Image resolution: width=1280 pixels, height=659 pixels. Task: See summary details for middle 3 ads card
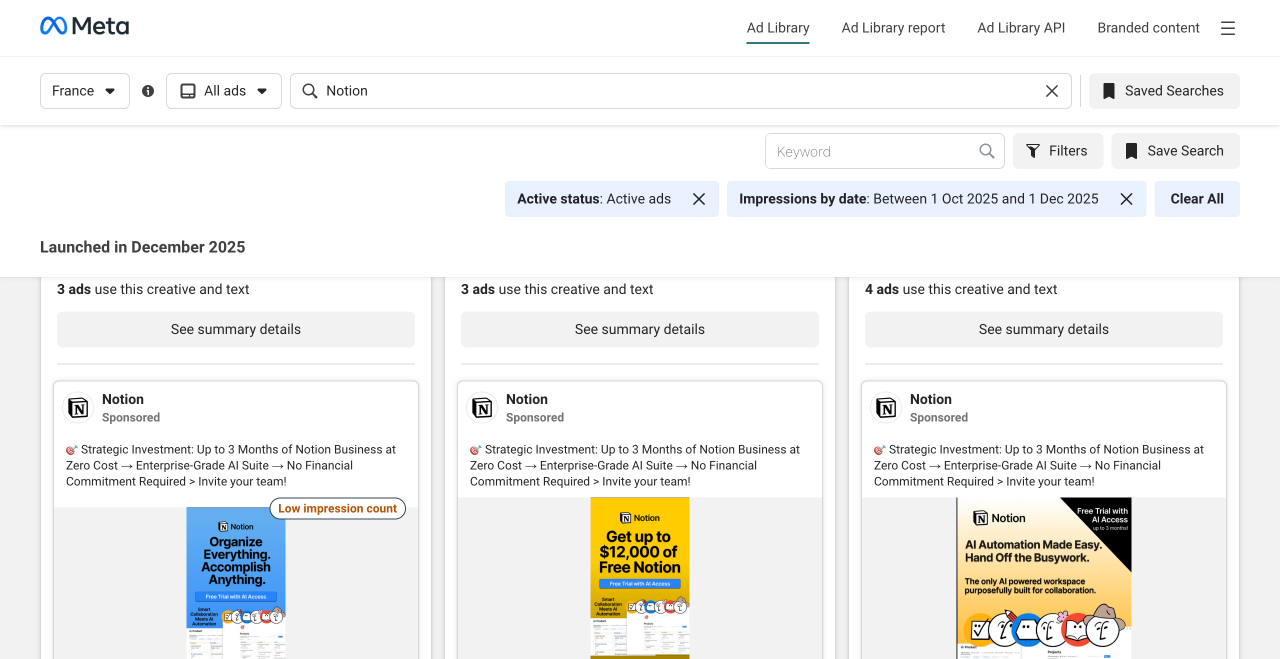click(x=640, y=329)
